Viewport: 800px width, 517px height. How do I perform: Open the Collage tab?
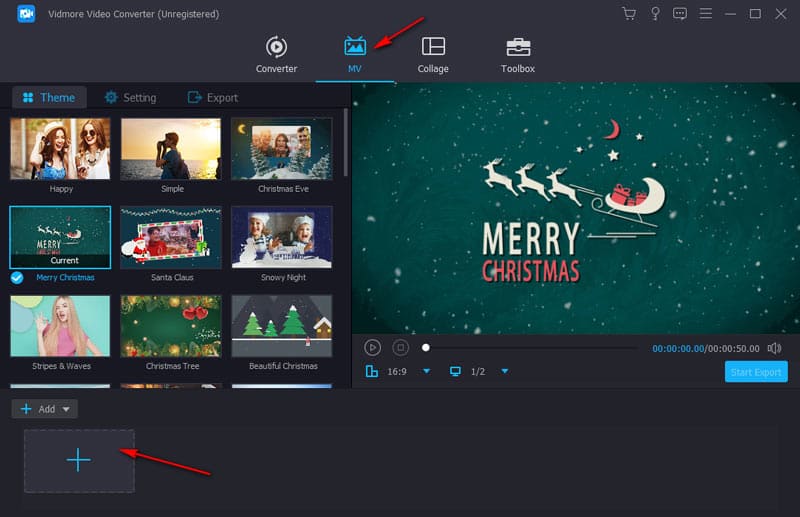(433, 55)
